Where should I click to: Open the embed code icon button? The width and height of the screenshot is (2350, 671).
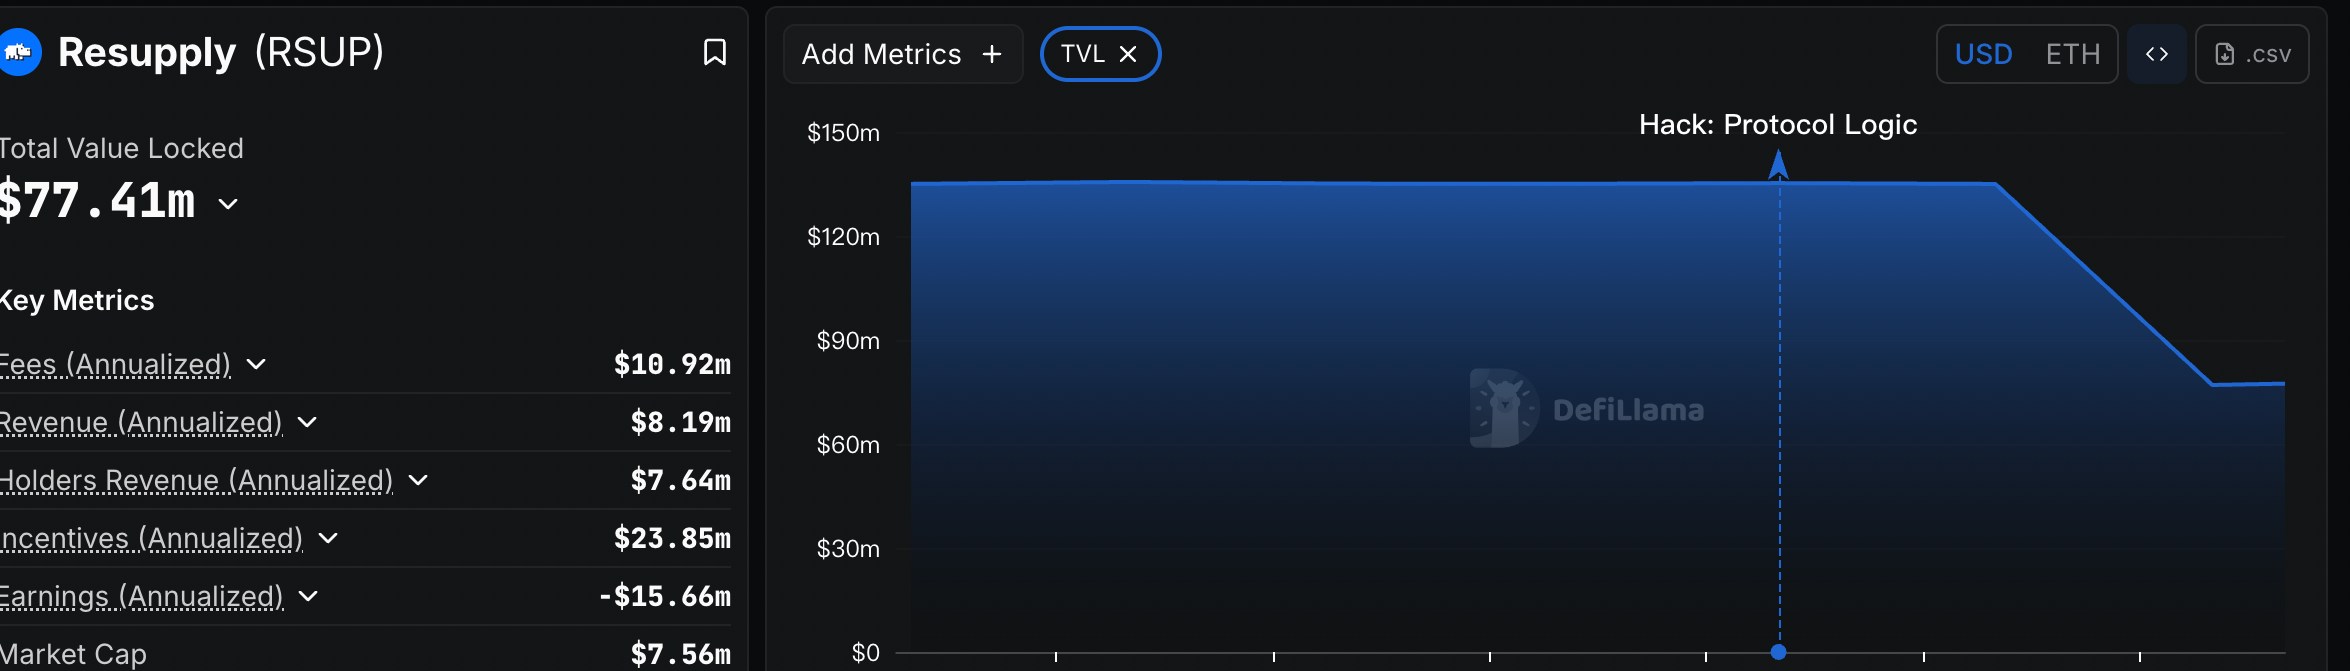(x=2156, y=54)
